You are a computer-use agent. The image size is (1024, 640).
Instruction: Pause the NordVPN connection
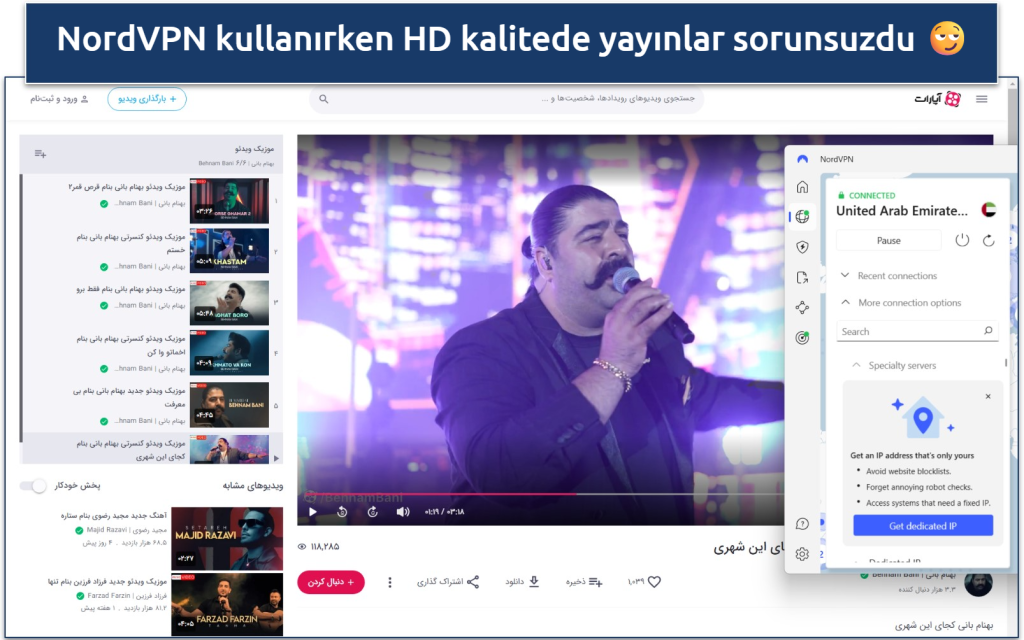[888, 240]
